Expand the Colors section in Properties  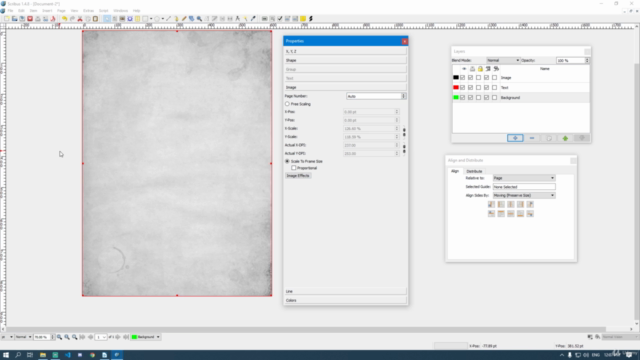(x=345, y=300)
